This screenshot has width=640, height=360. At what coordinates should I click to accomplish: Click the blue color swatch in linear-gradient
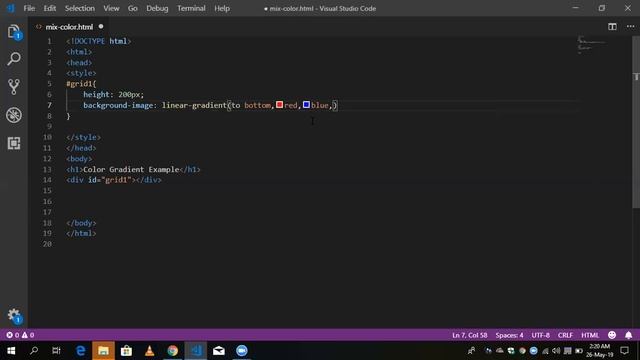[x=306, y=105]
